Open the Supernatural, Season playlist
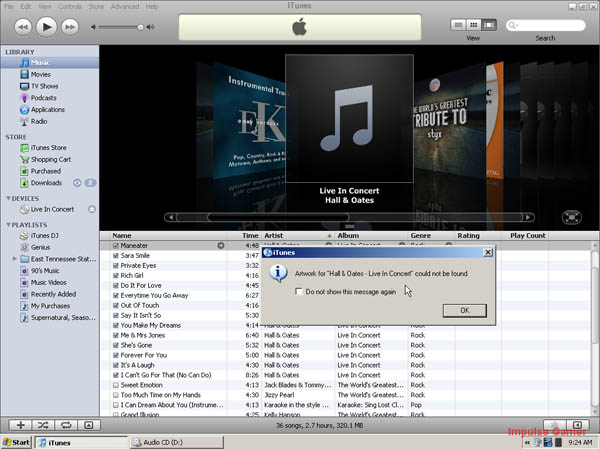600x450 pixels. pyautogui.click(x=63, y=318)
